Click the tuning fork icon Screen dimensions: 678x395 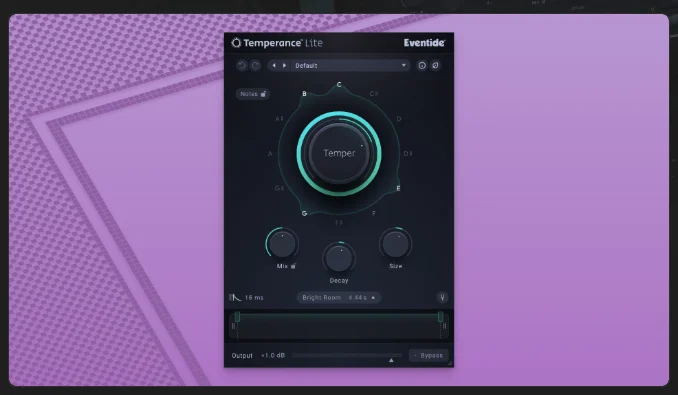tap(442, 297)
